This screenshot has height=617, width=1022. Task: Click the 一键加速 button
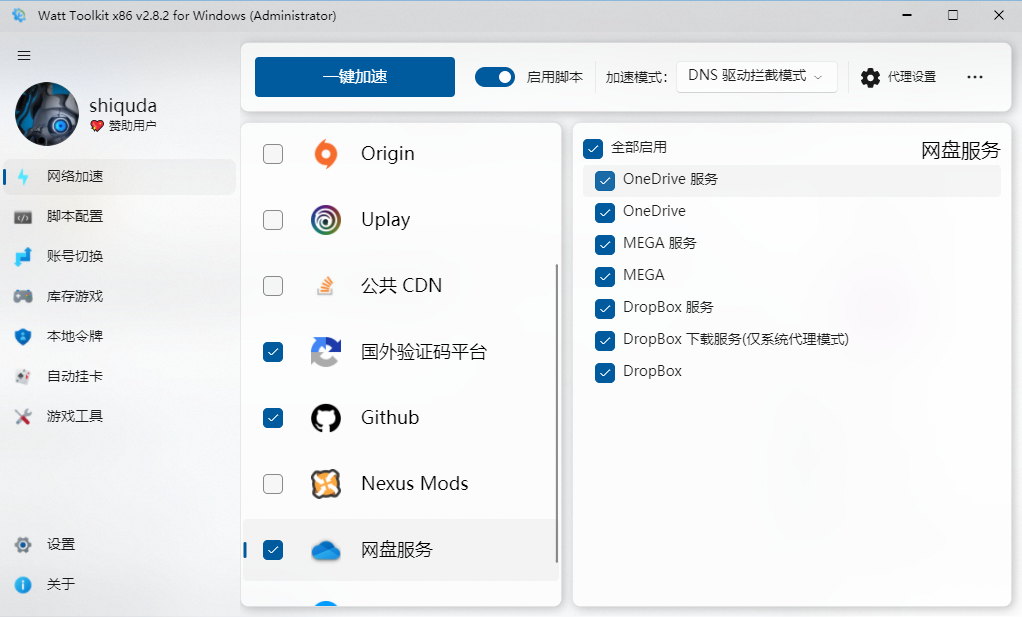(355, 77)
